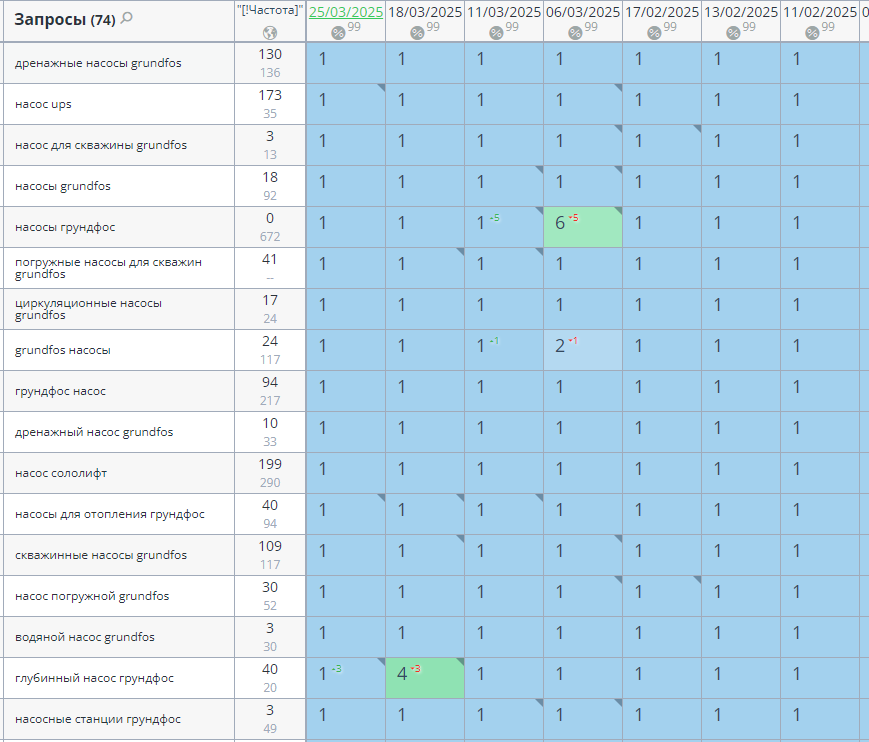Screen dimensions: 869x742
Task: Click the green position 6 cell for насосы грундфос
Action: 583,227
